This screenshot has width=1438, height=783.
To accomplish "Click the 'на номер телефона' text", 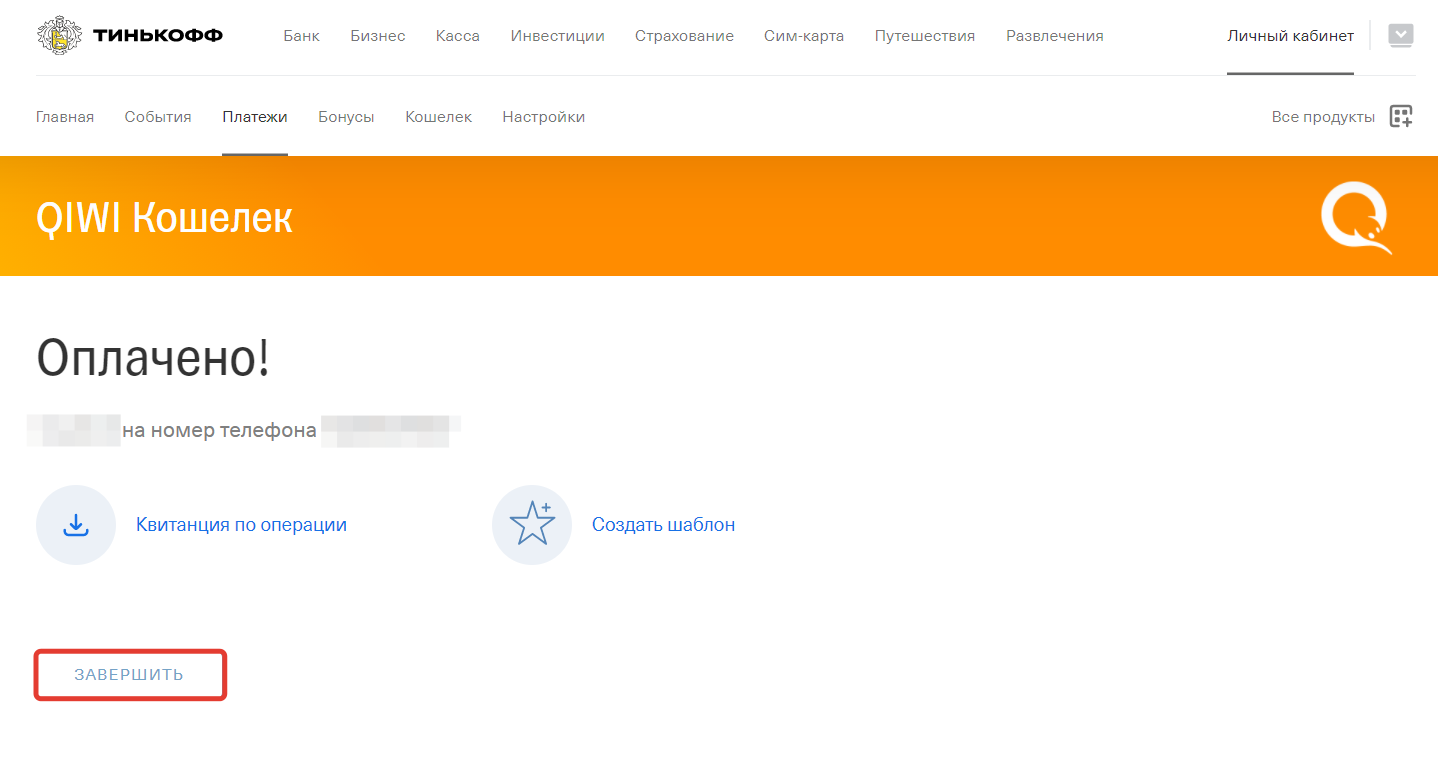I will click(x=219, y=431).
